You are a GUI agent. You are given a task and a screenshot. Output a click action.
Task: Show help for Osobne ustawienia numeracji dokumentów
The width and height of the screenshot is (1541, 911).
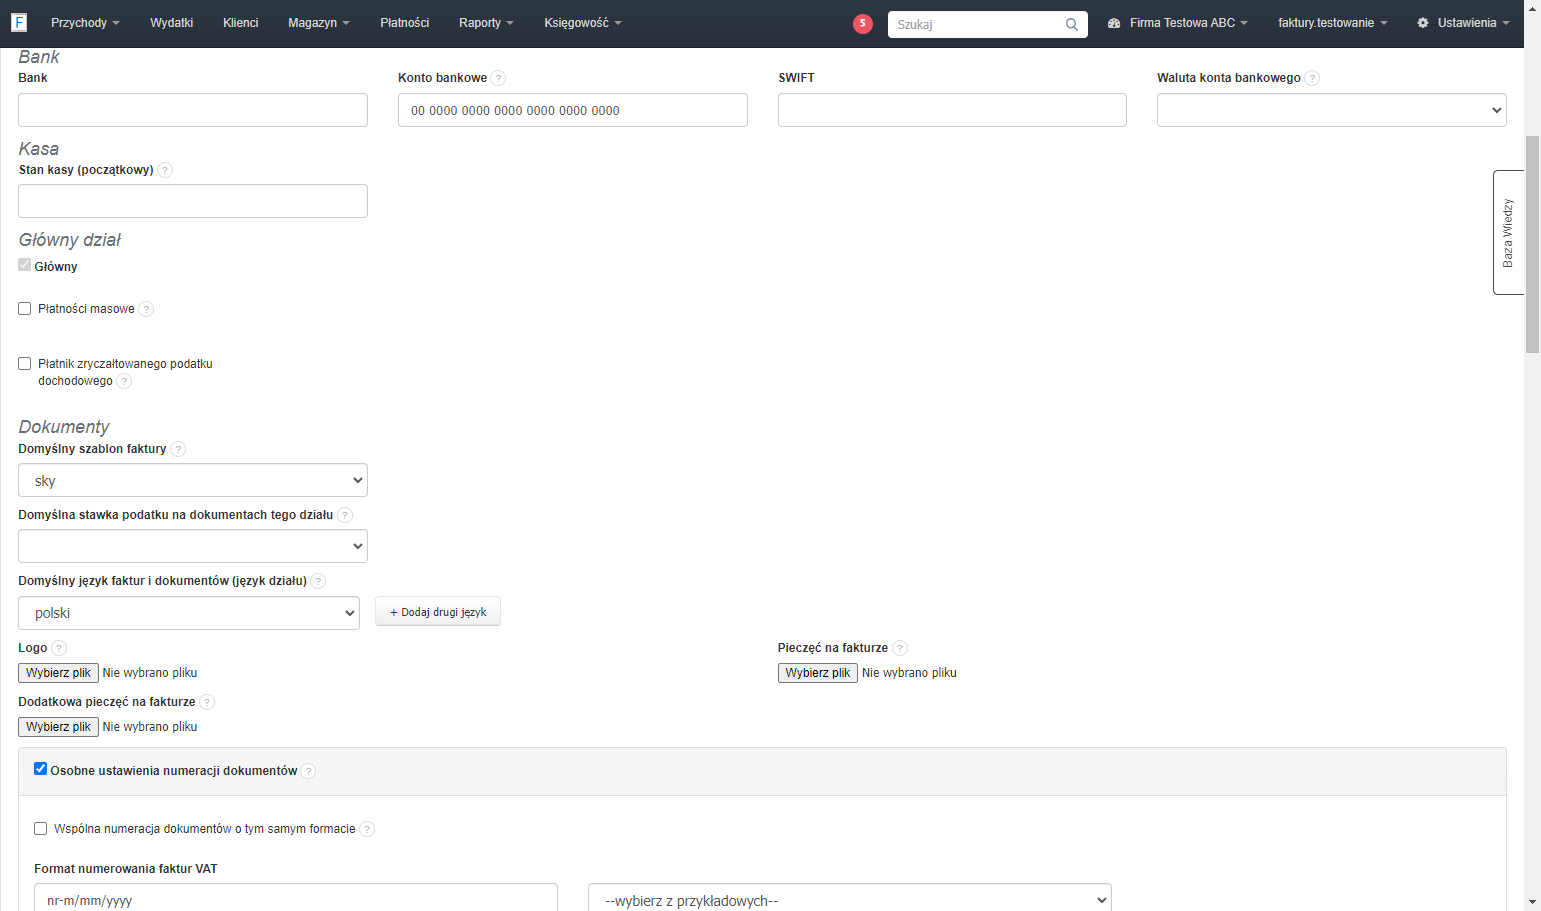309,771
